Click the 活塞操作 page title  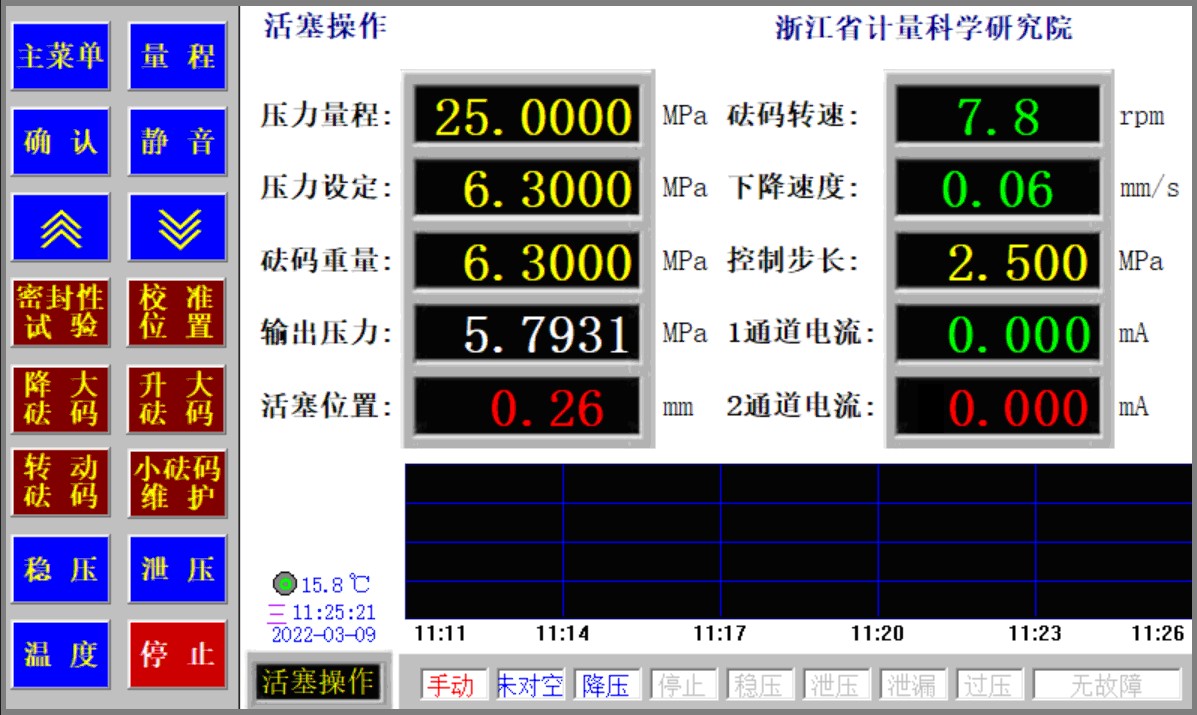point(325,26)
